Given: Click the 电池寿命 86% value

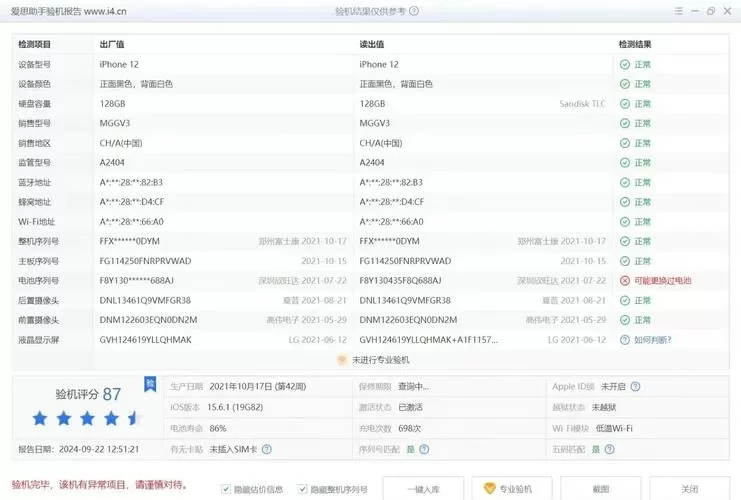Looking at the screenshot, I should [218, 429].
